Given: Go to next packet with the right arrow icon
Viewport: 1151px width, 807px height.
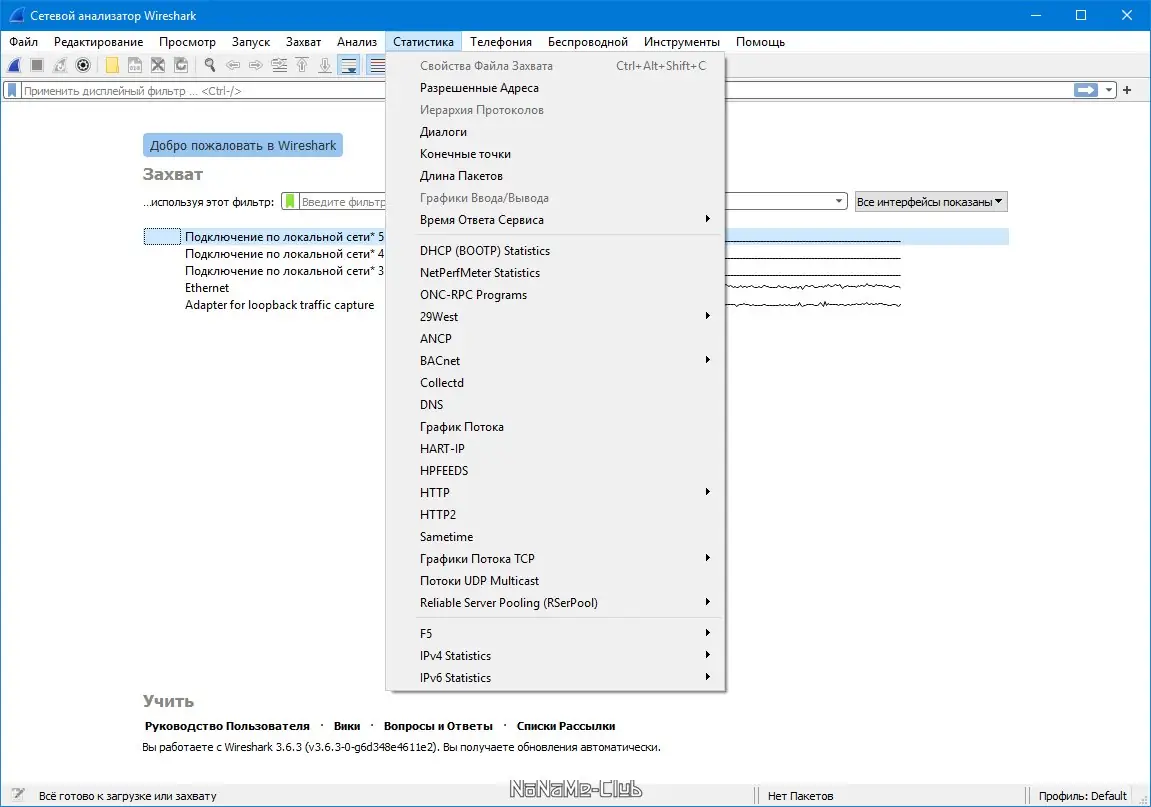Looking at the screenshot, I should pyautogui.click(x=255, y=65).
